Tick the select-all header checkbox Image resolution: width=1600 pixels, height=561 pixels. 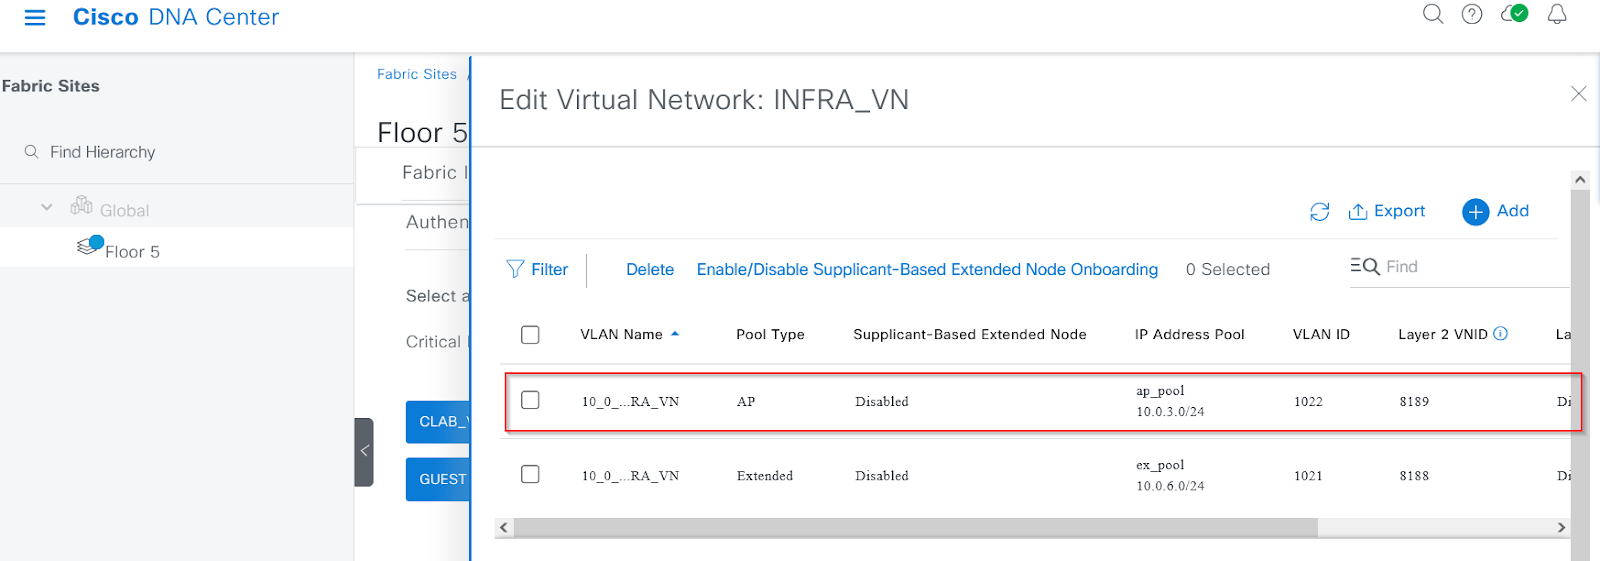coord(530,335)
